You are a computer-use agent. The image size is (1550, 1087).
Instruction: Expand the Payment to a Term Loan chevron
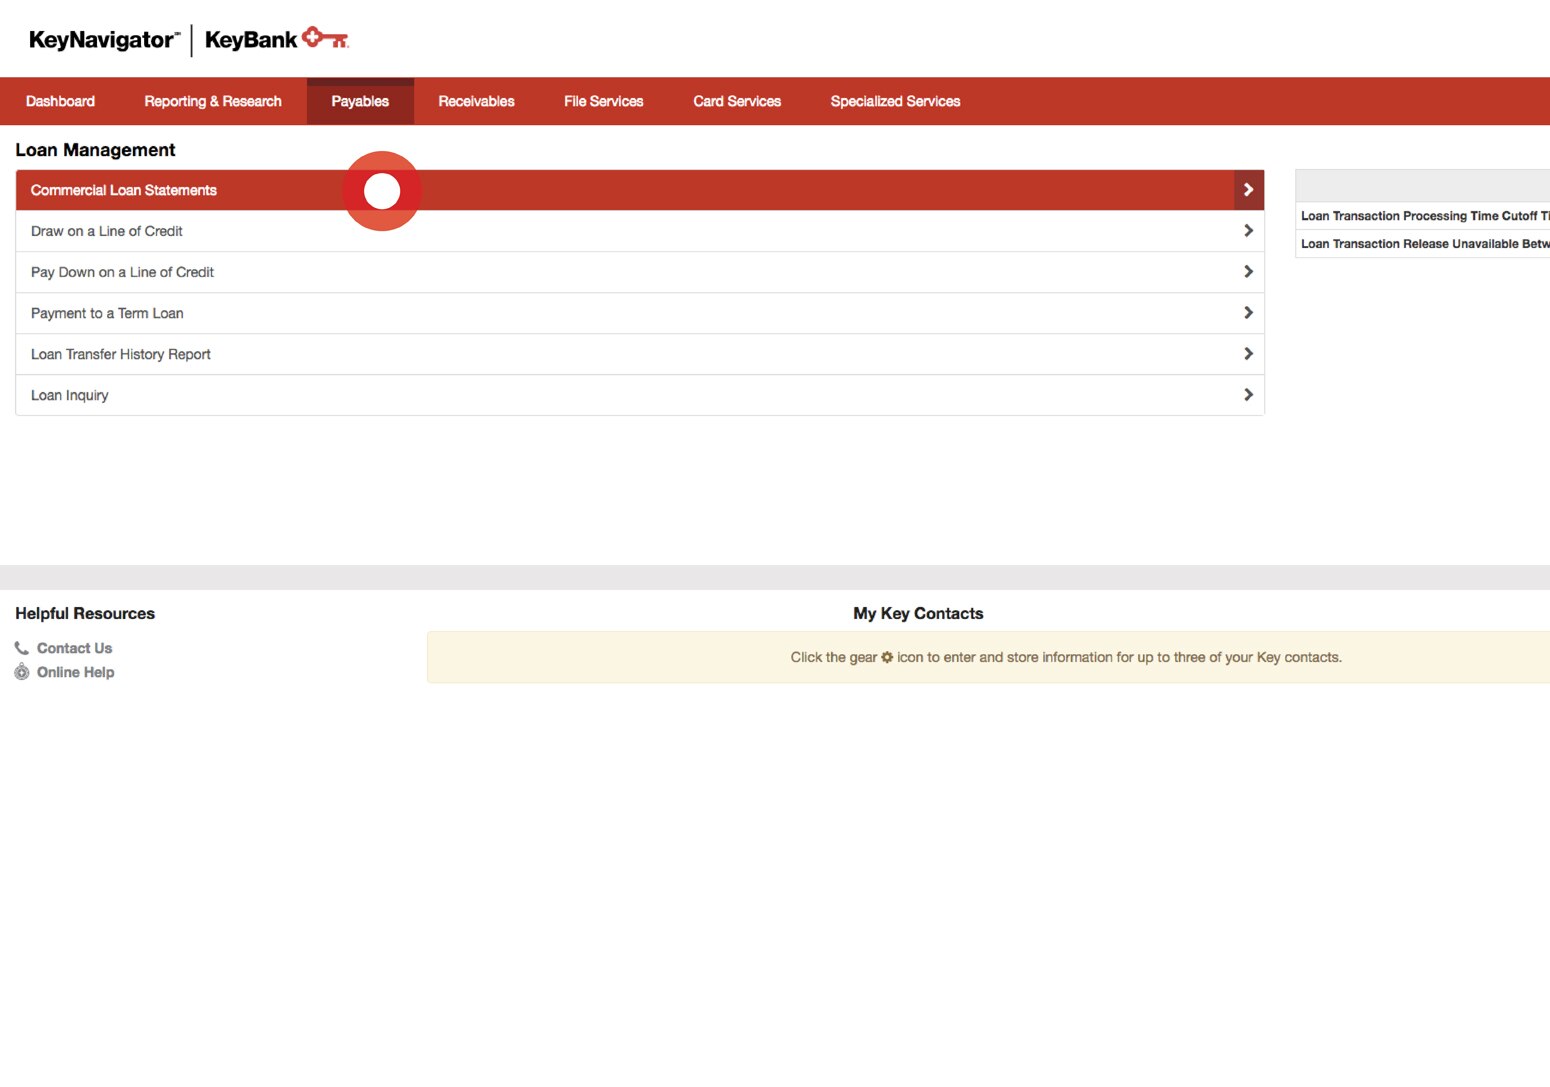pyautogui.click(x=1248, y=312)
